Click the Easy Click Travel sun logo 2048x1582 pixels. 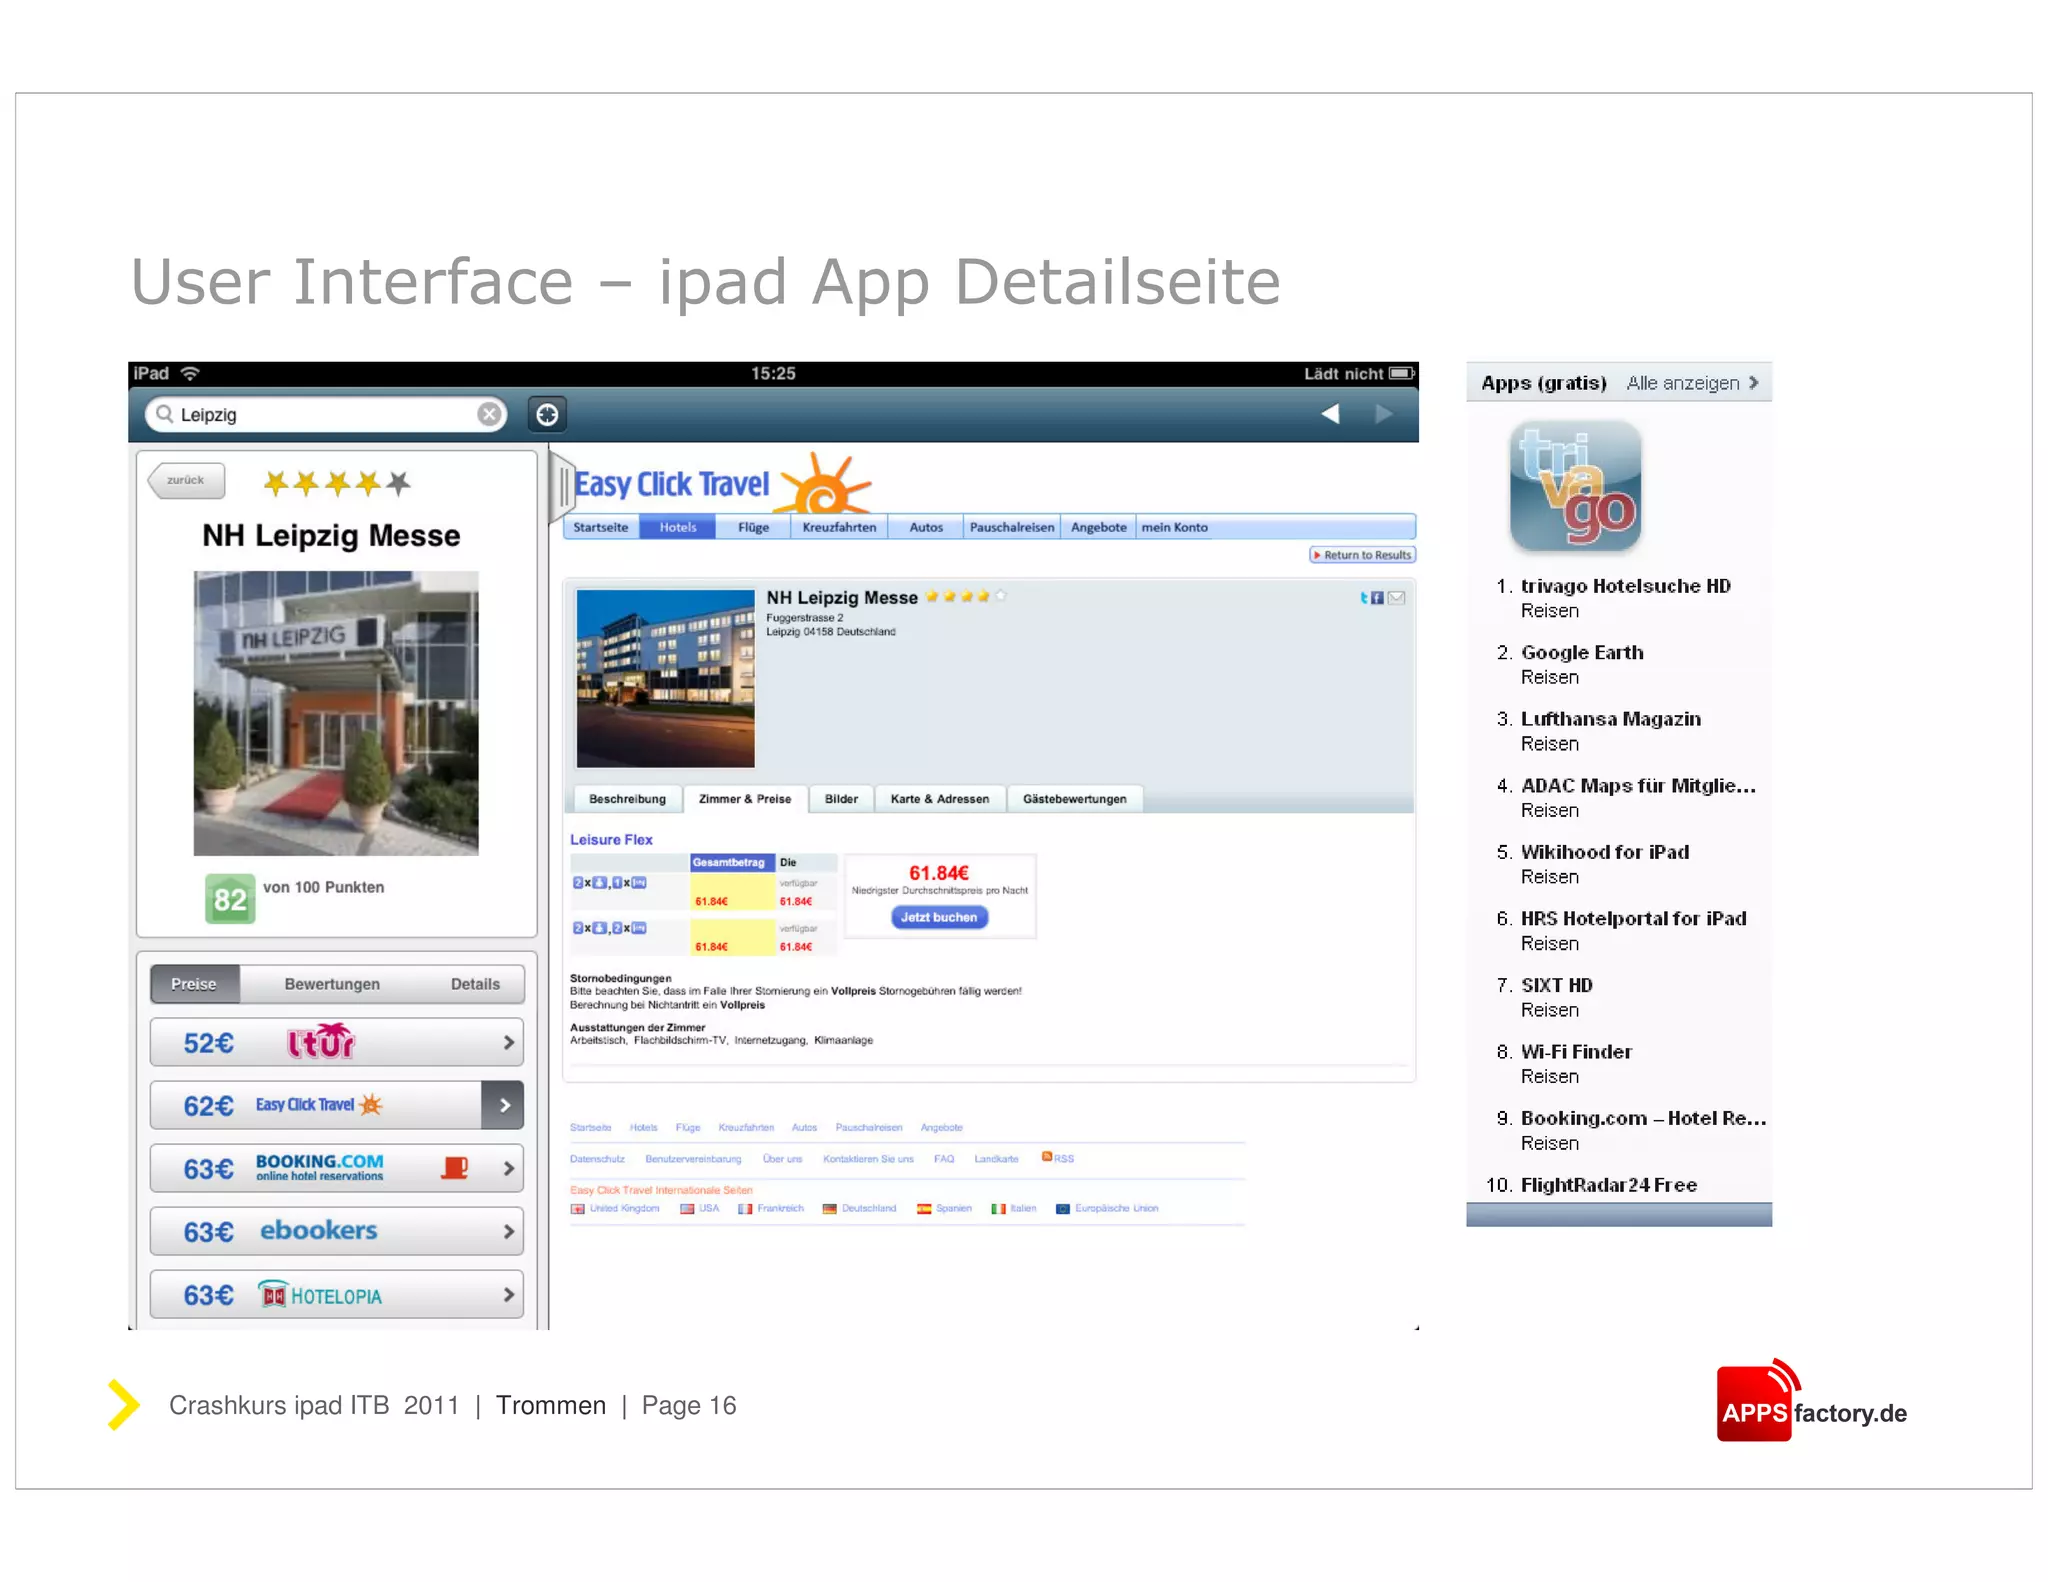824,483
